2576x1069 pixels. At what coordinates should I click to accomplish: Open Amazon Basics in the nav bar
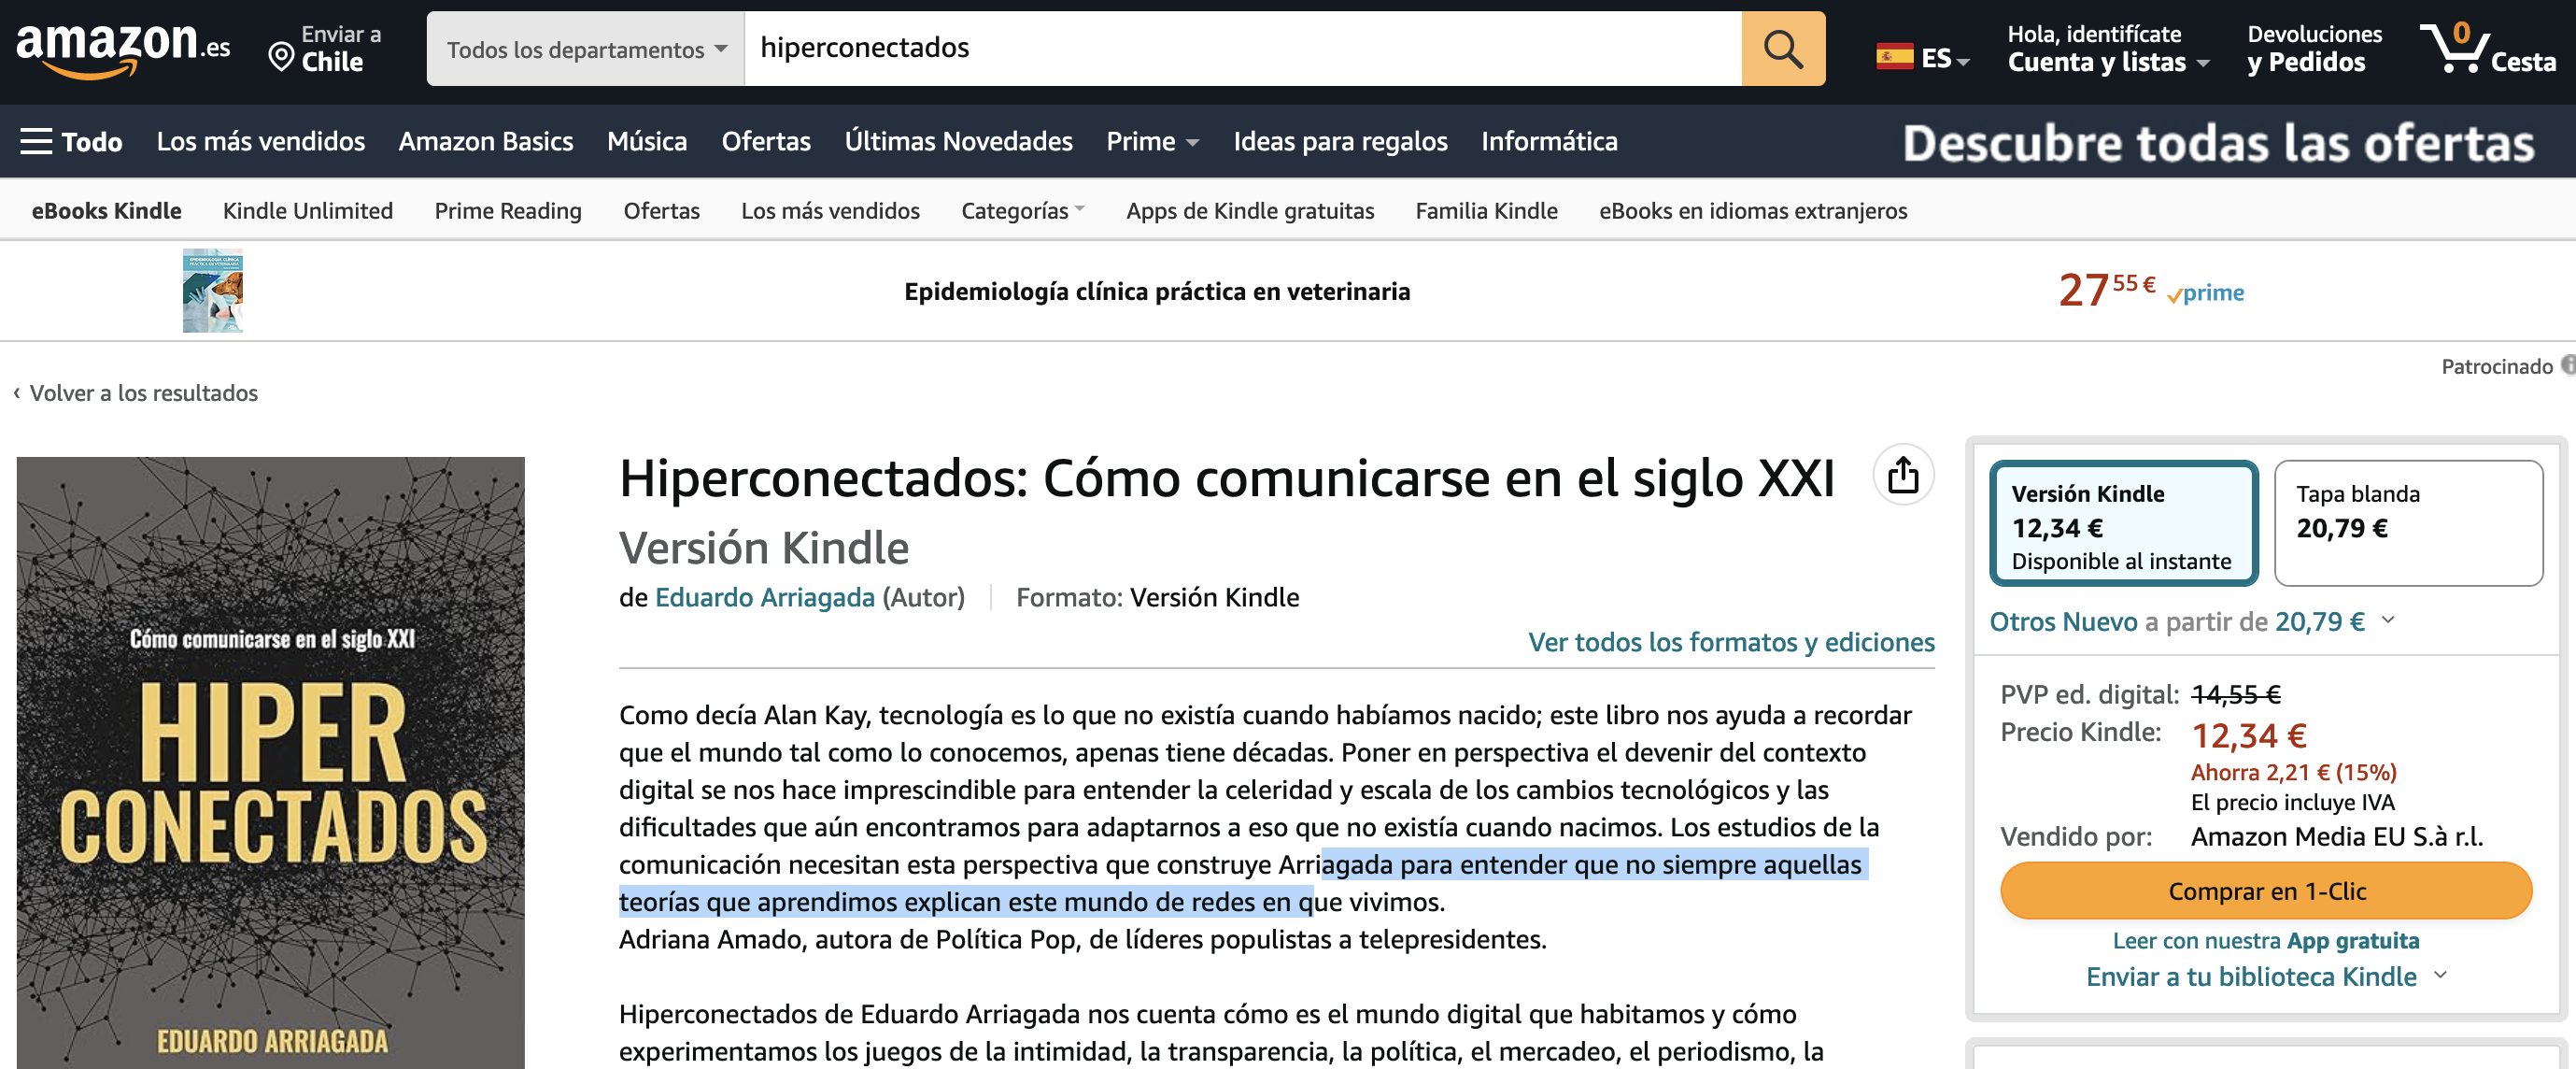click(486, 141)
